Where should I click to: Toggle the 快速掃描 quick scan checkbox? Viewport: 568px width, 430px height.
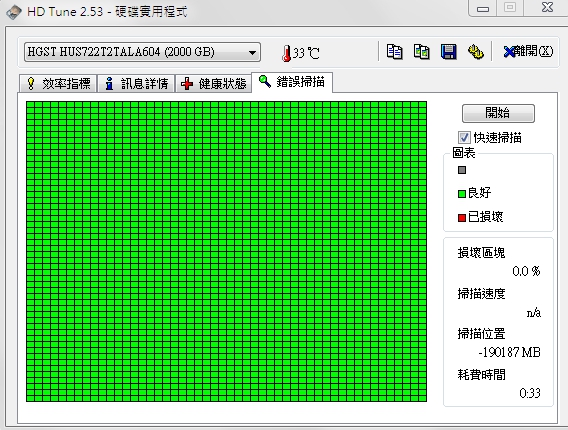[x=464, y=138]
